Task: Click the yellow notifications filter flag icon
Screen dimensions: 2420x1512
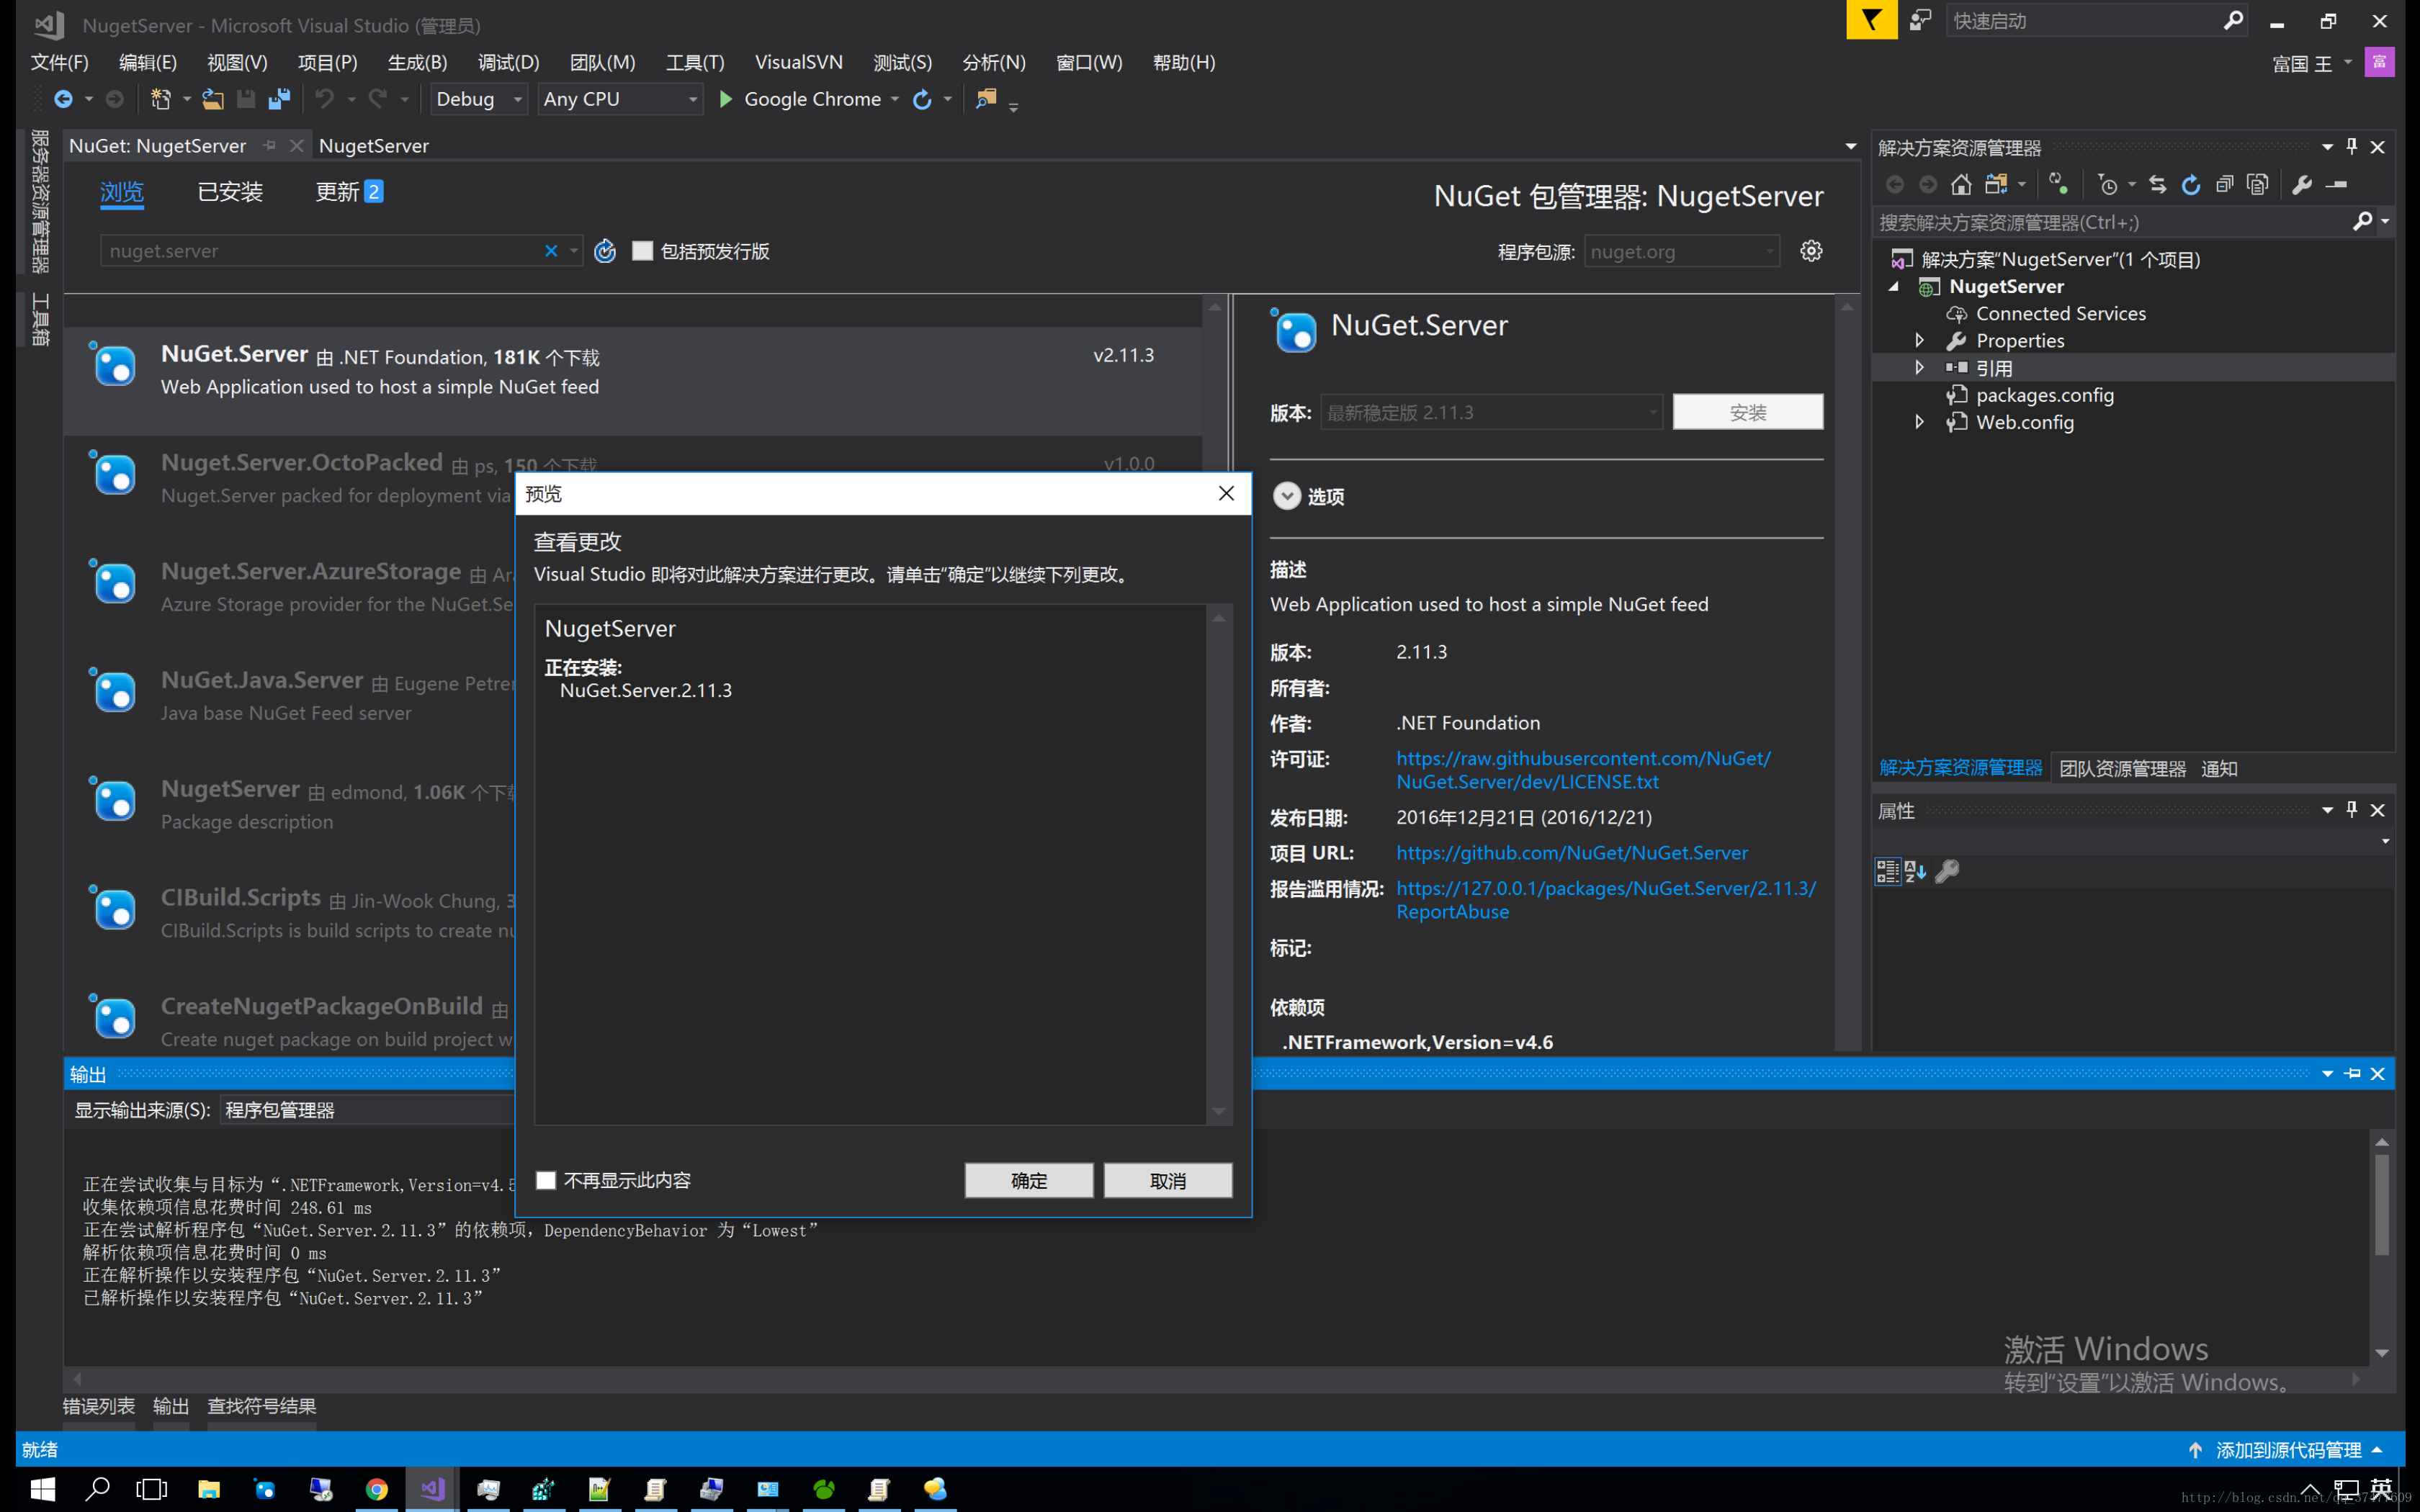Action: tap(1871, 20)
